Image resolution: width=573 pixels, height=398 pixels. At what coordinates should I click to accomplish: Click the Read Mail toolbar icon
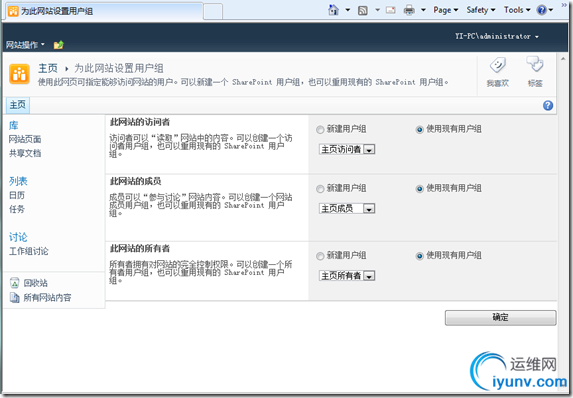point(391,10)
